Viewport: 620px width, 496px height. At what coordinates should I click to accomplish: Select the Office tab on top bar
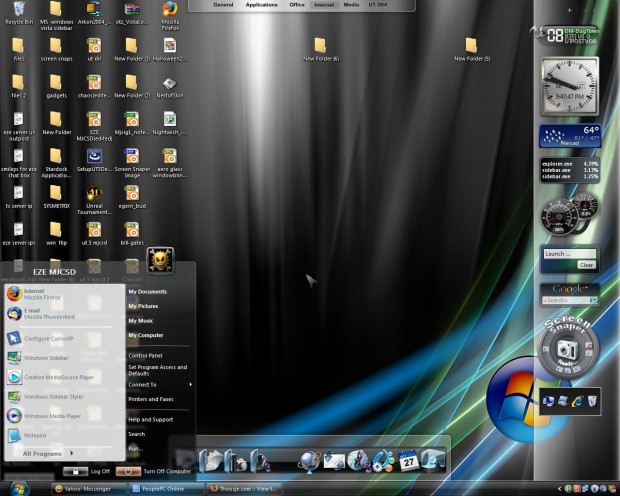pos(297,5)
